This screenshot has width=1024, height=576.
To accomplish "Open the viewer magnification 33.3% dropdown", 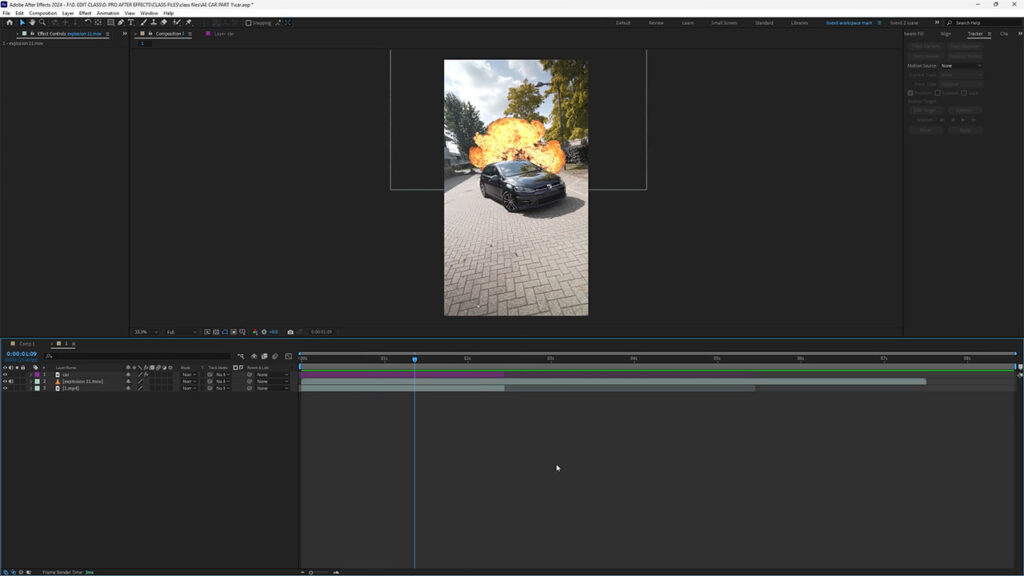I will pos(144,332).
